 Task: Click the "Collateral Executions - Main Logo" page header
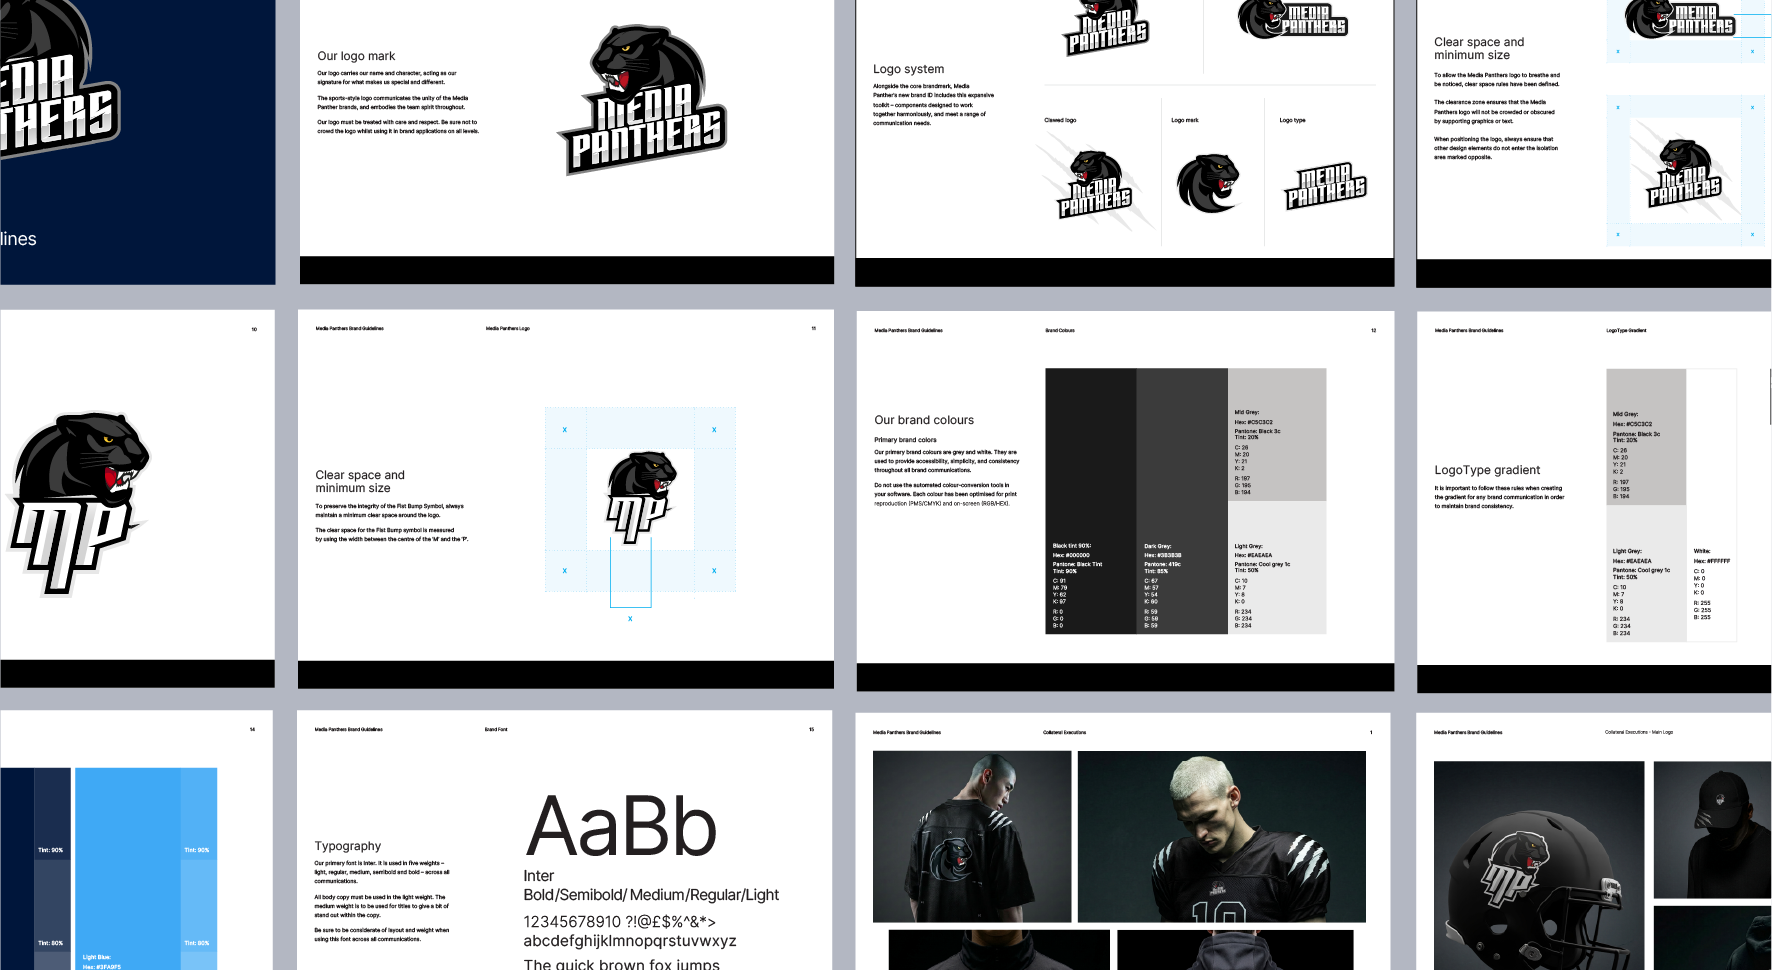[1639, 732]
